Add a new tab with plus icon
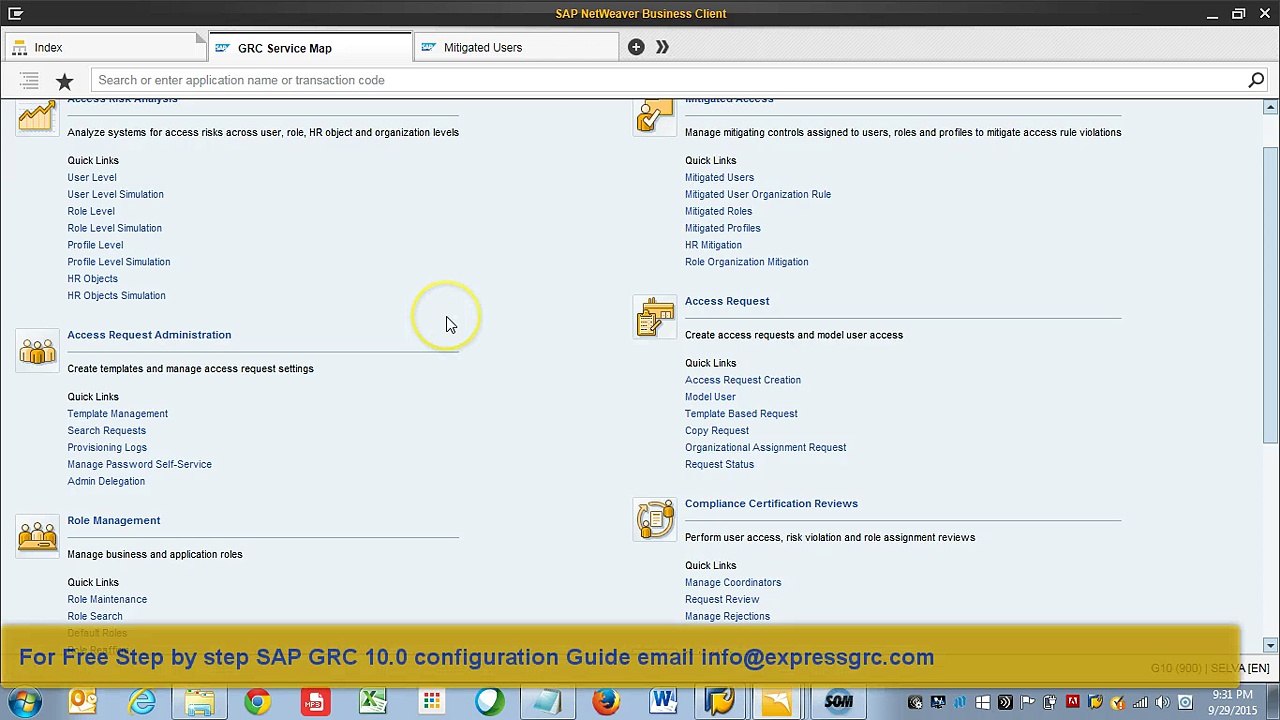This screenshot has width=1280, height=720. coord(636,47)
